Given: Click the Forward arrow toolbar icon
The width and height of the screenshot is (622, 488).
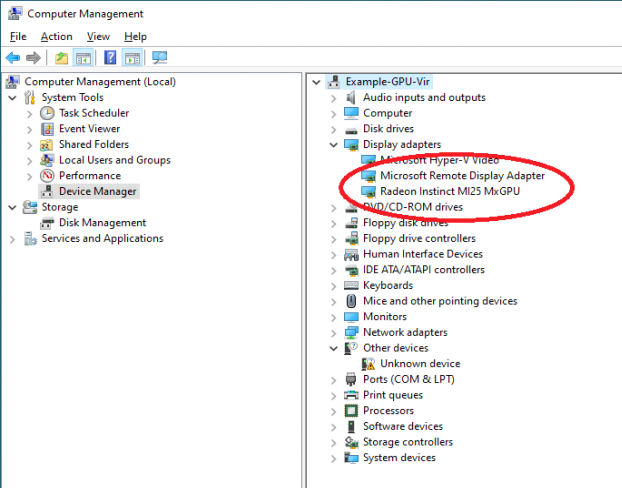Looking at the screenshot, I should [33, 58].
